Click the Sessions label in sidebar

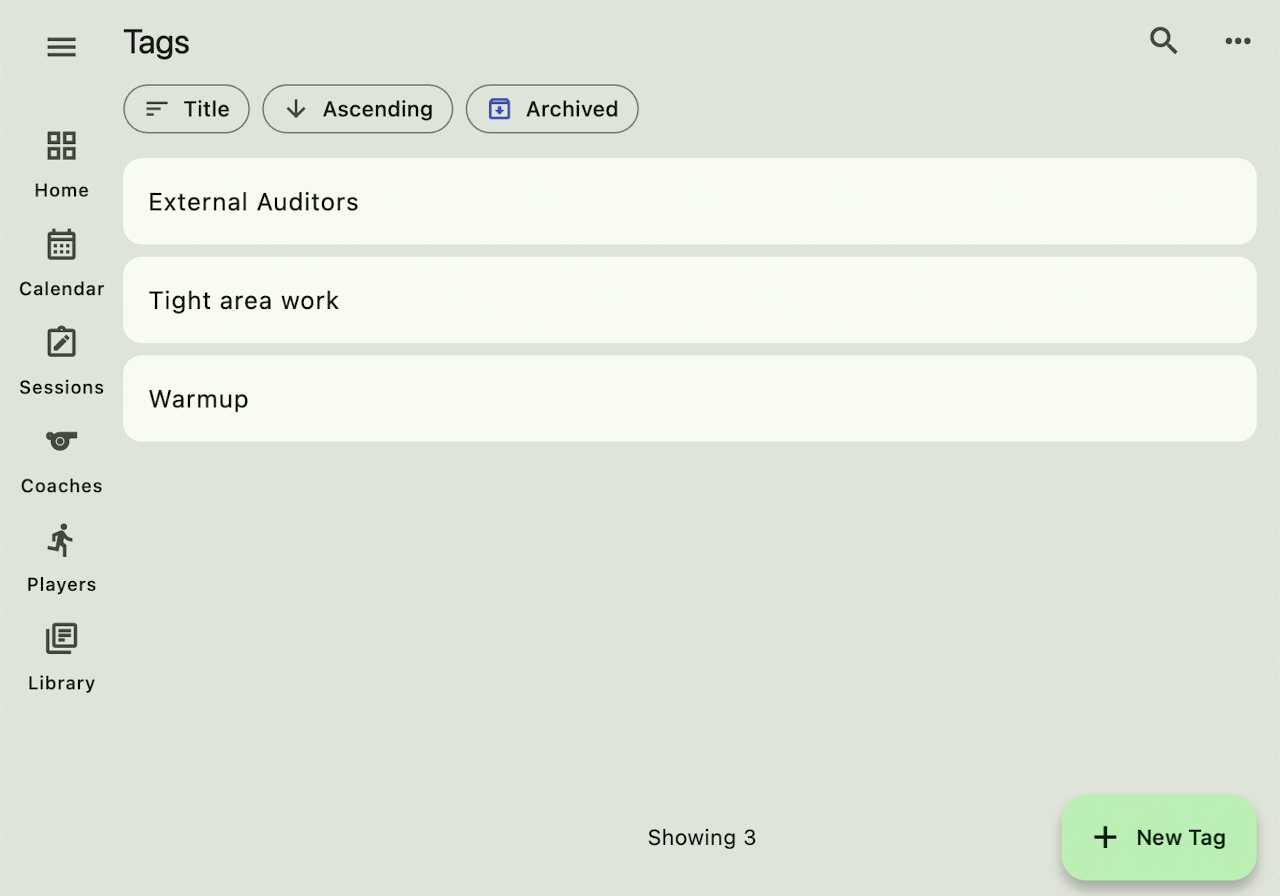click(61, 387)
